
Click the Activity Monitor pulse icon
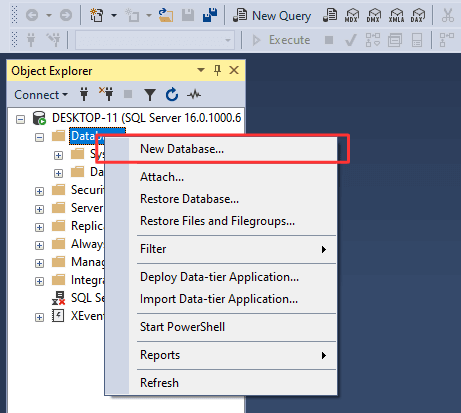tap(194, 95)
